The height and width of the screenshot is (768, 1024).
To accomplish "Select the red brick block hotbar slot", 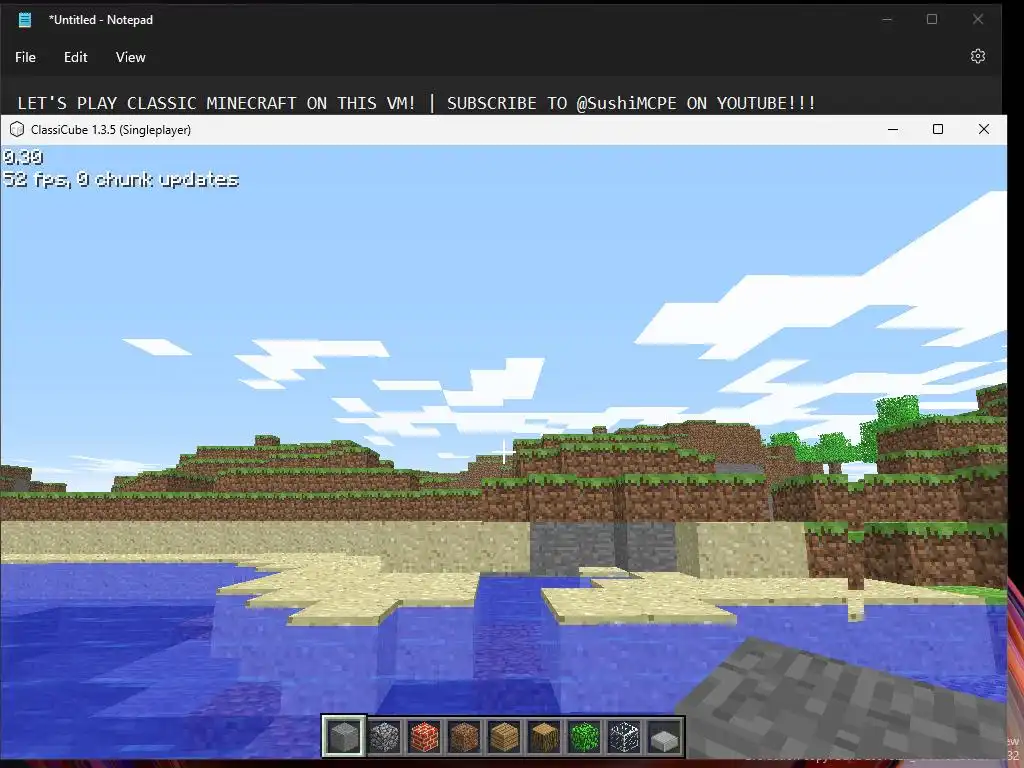I will tap(424, 737).
